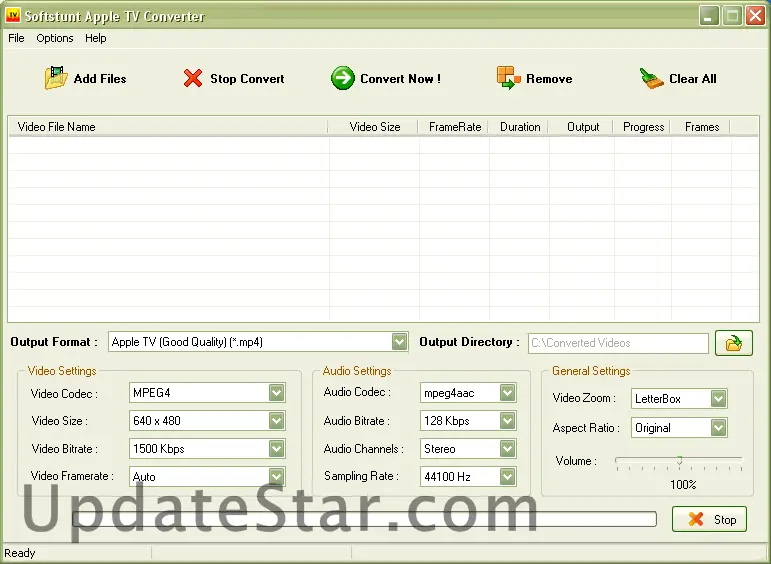Minimize the converter window
Image resolution: width=771 pixels, height=564 pixels.
coord(709,16)
